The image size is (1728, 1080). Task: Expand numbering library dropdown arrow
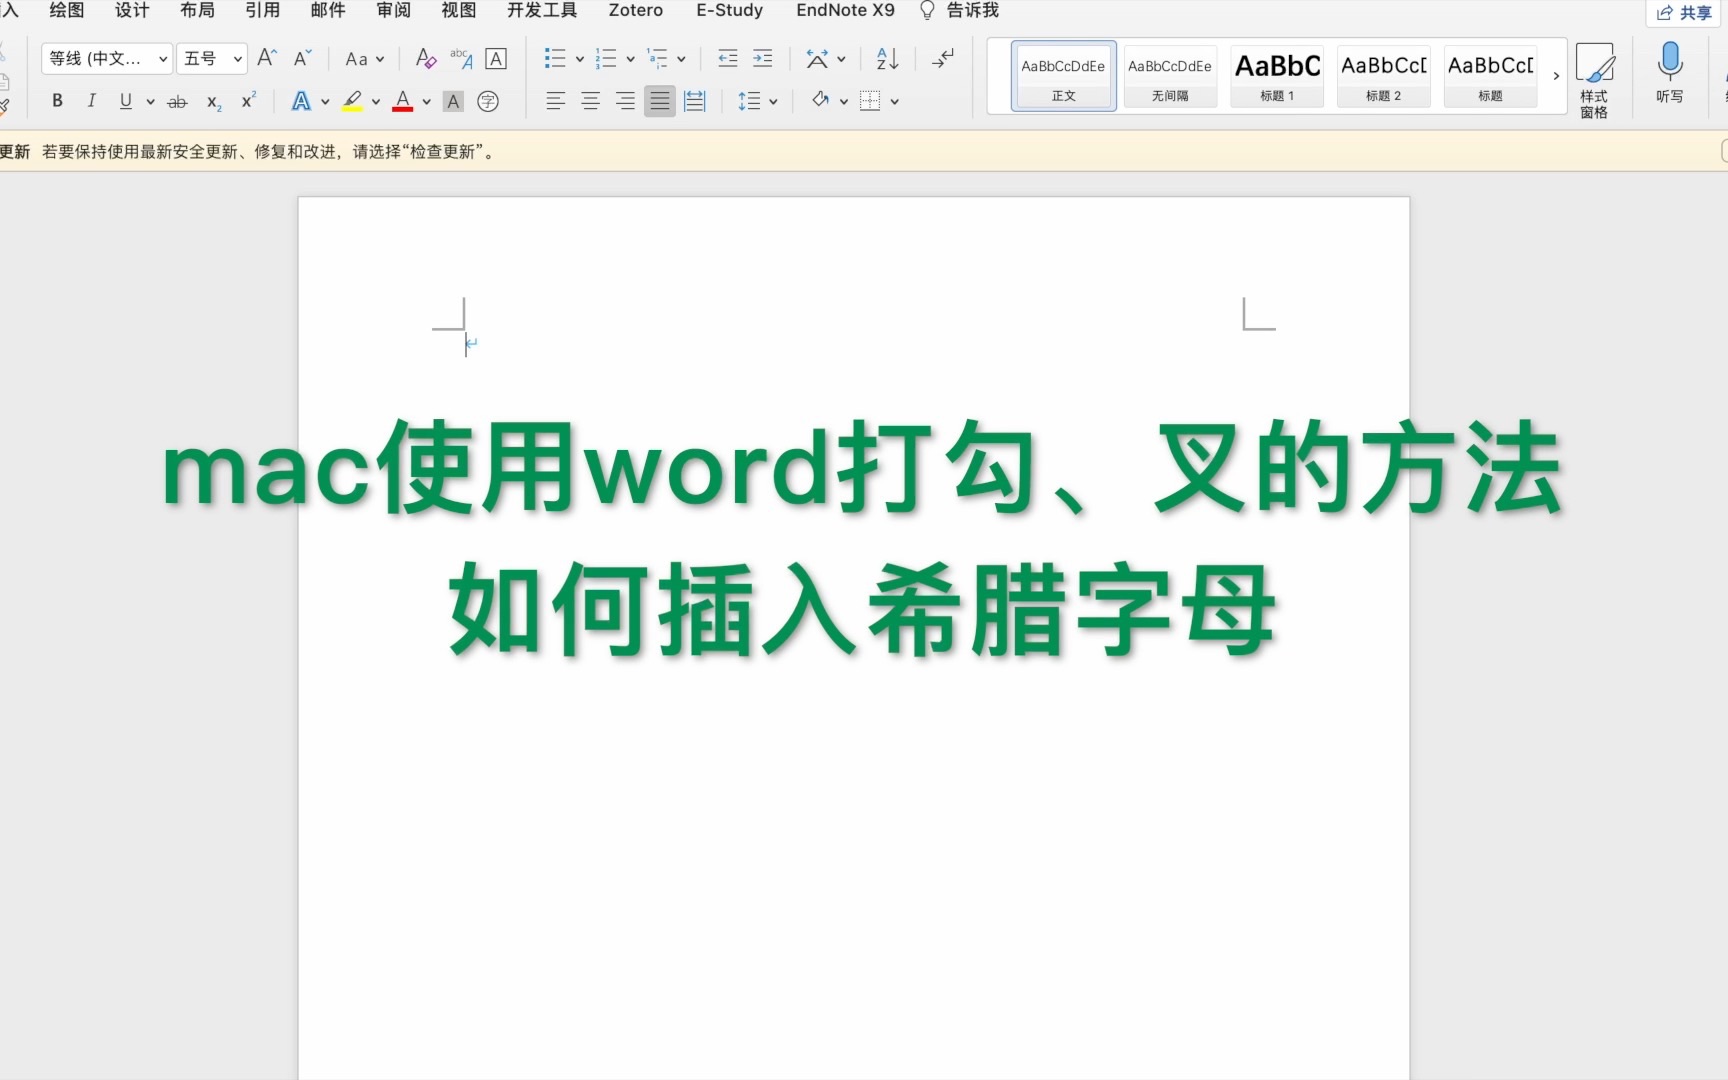[631, 59]
